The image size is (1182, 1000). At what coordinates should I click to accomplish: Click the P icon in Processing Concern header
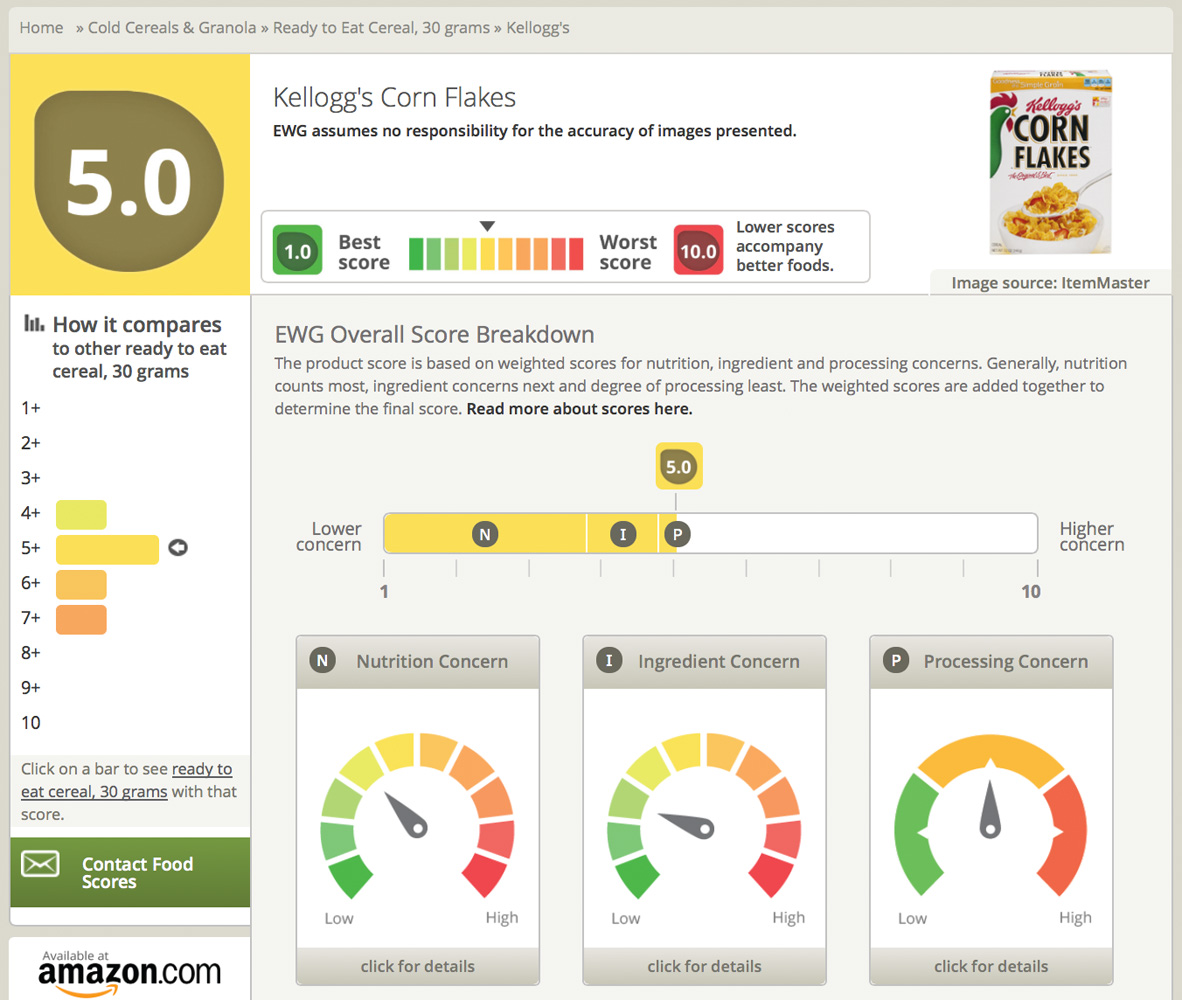point(896,661)
